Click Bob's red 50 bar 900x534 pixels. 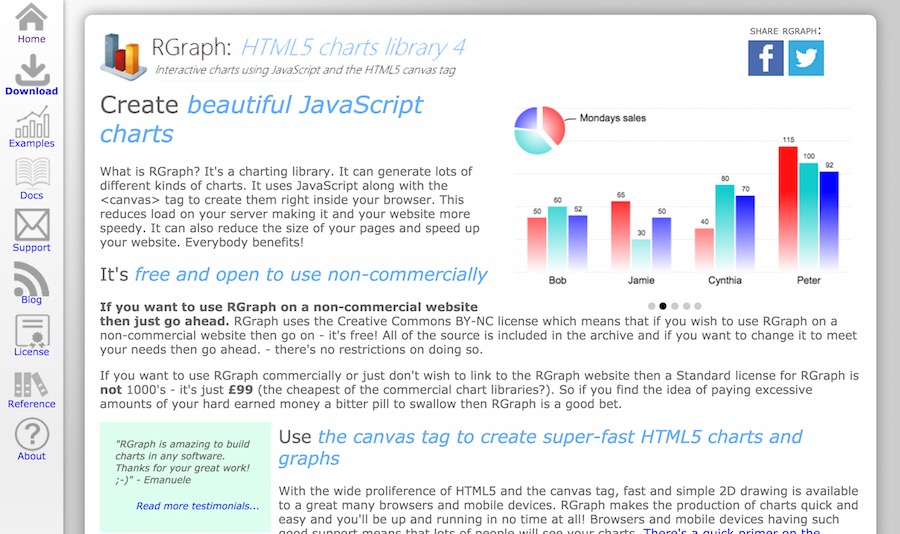(537, 243)
